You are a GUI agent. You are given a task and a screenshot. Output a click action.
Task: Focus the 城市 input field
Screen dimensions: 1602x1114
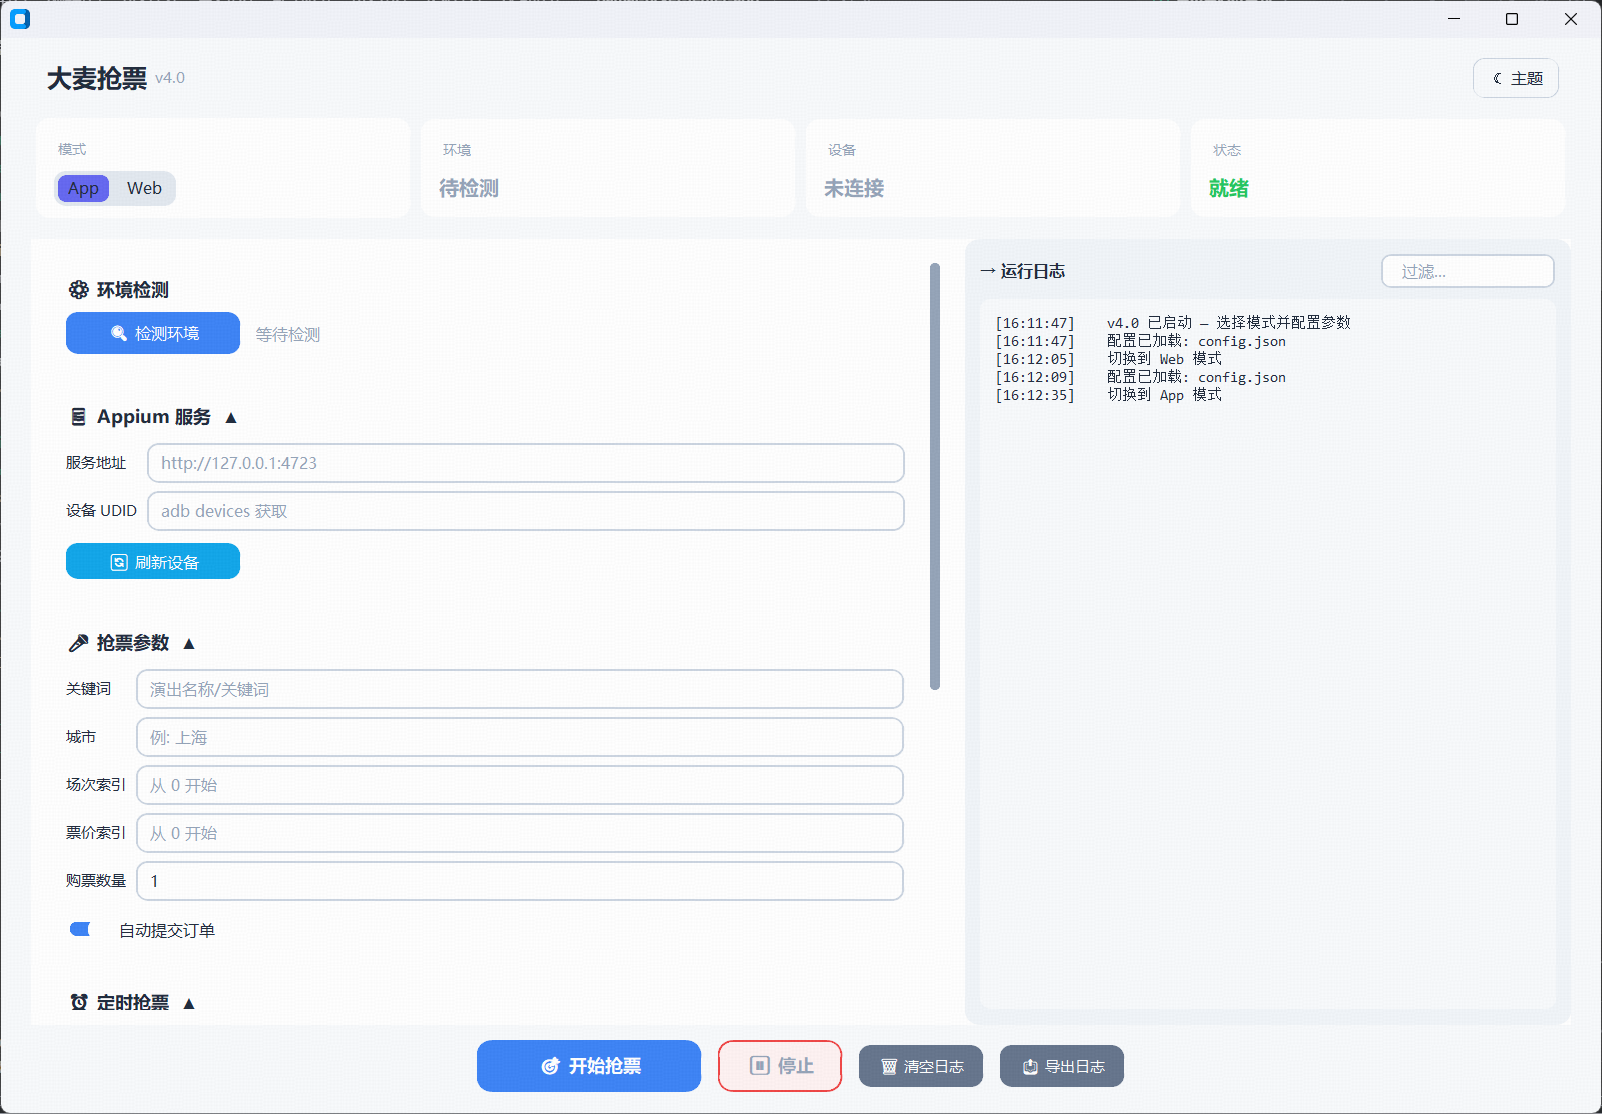520,737
